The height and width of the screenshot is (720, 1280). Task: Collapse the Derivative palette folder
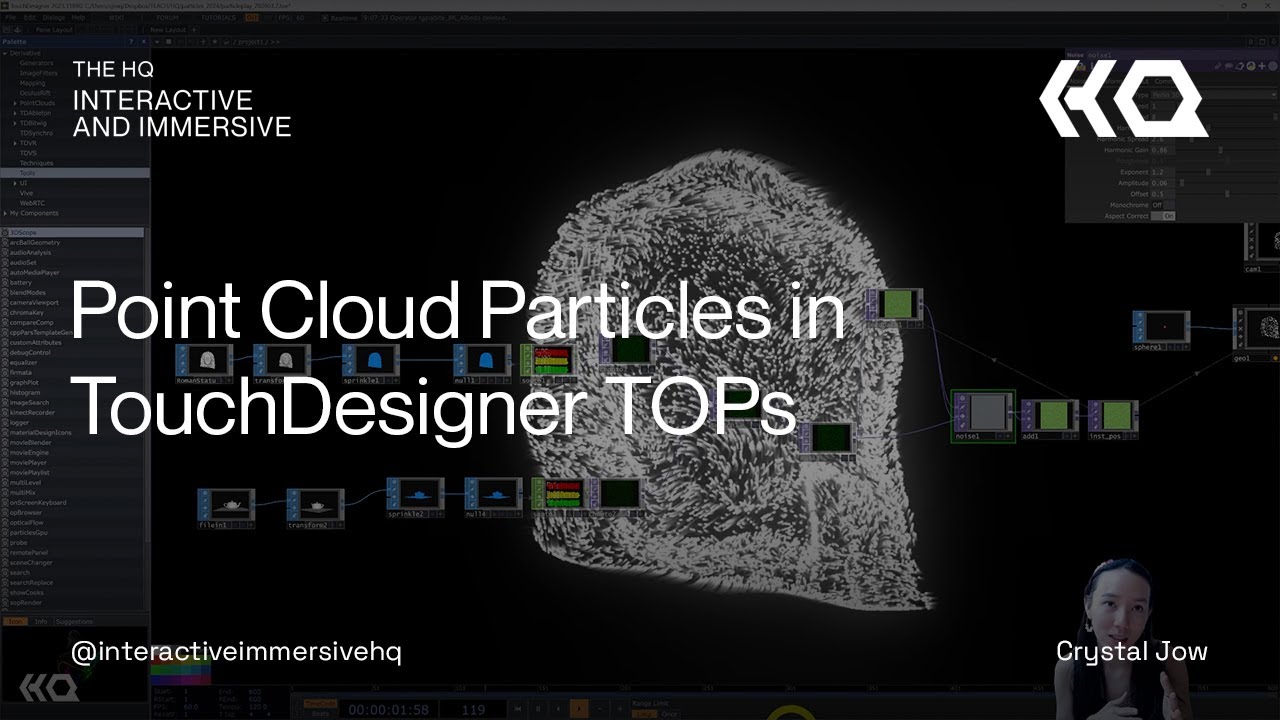click(6, 53)
